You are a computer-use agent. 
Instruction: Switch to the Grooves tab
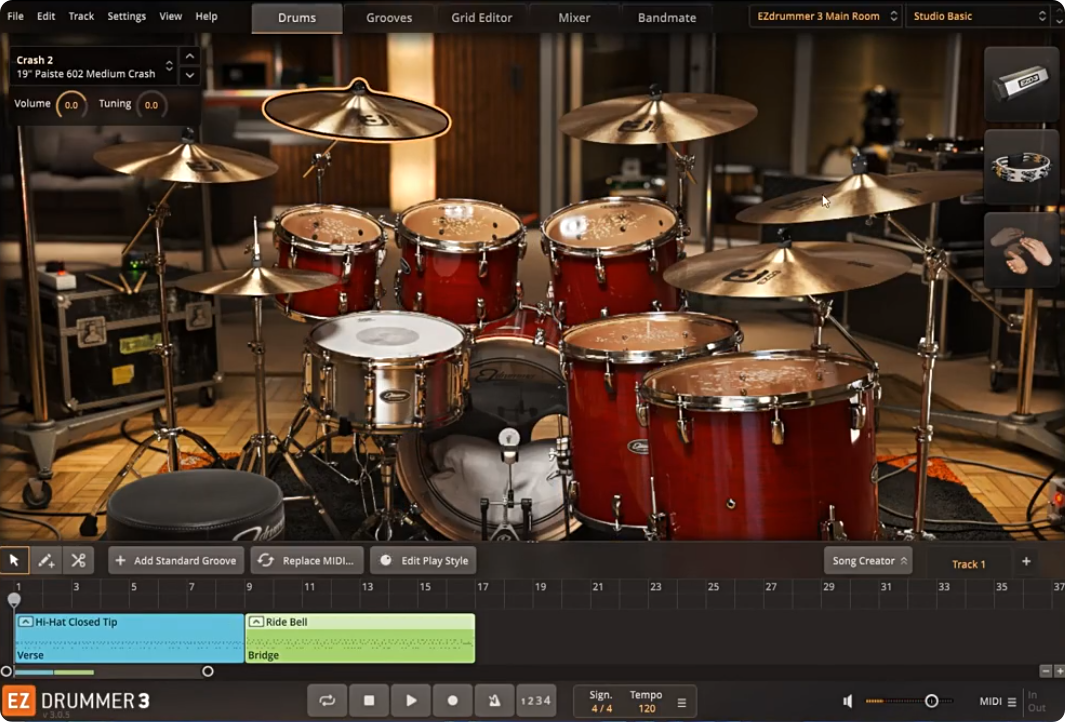pos(389,18)
